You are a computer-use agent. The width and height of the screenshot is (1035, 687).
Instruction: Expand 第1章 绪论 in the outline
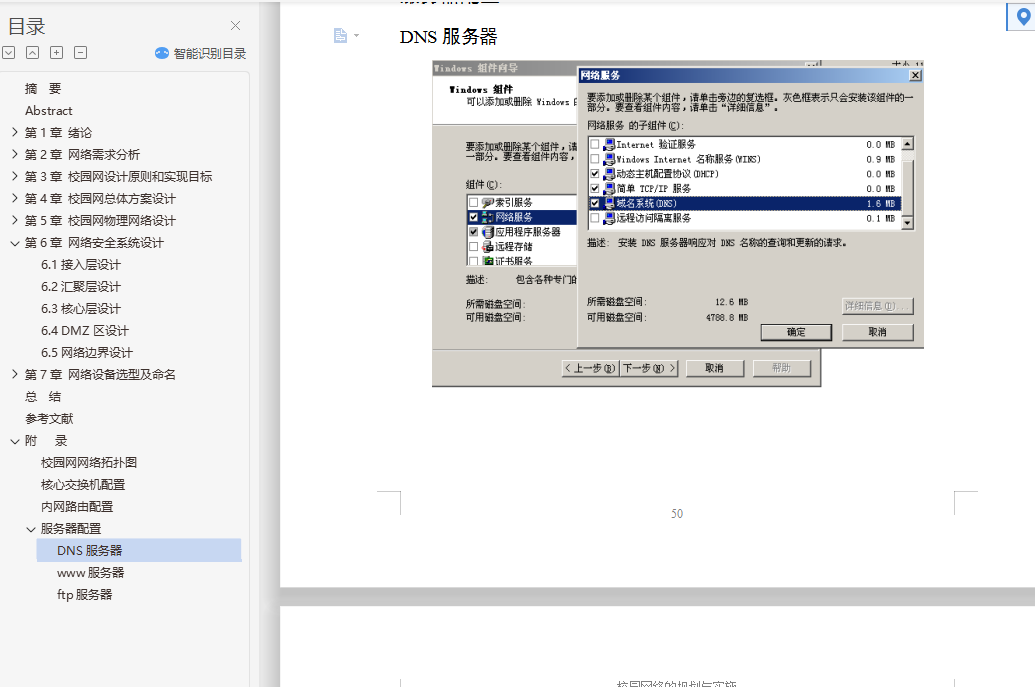15,133
